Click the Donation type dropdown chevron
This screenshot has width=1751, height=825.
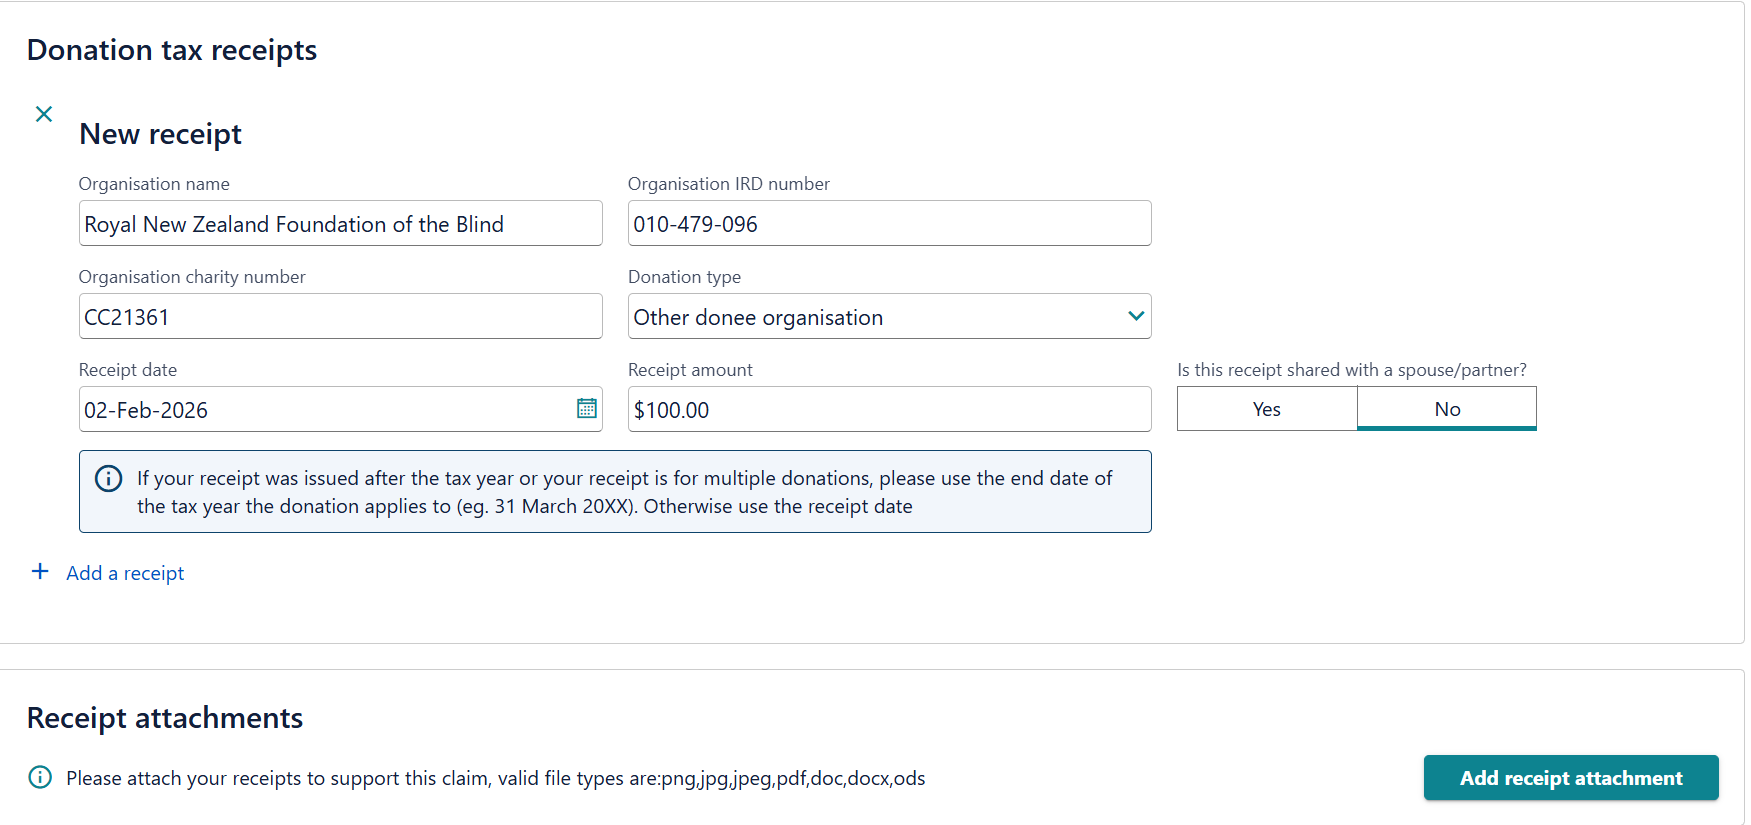[x=1135, y=315]
